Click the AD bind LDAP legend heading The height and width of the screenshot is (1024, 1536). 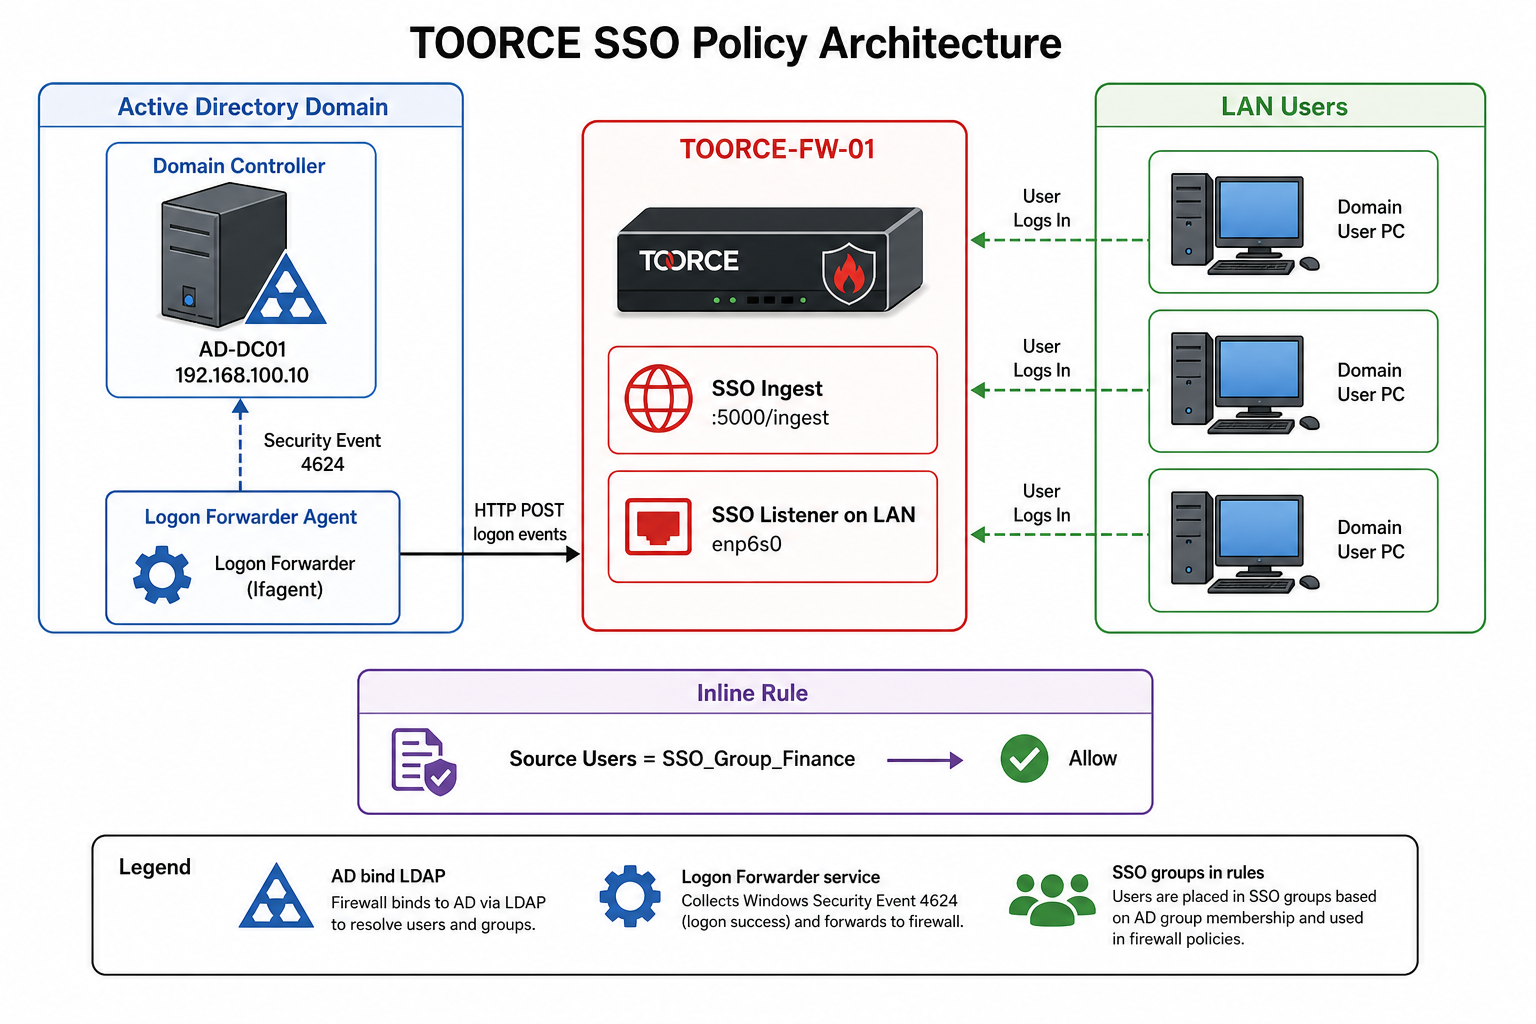[388, 876]
